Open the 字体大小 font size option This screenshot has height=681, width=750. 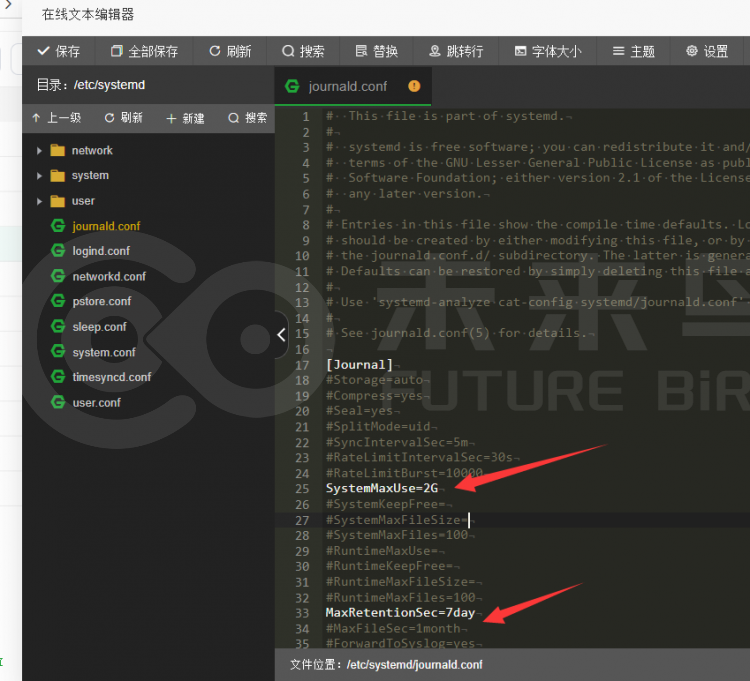[x=548, y=51]
